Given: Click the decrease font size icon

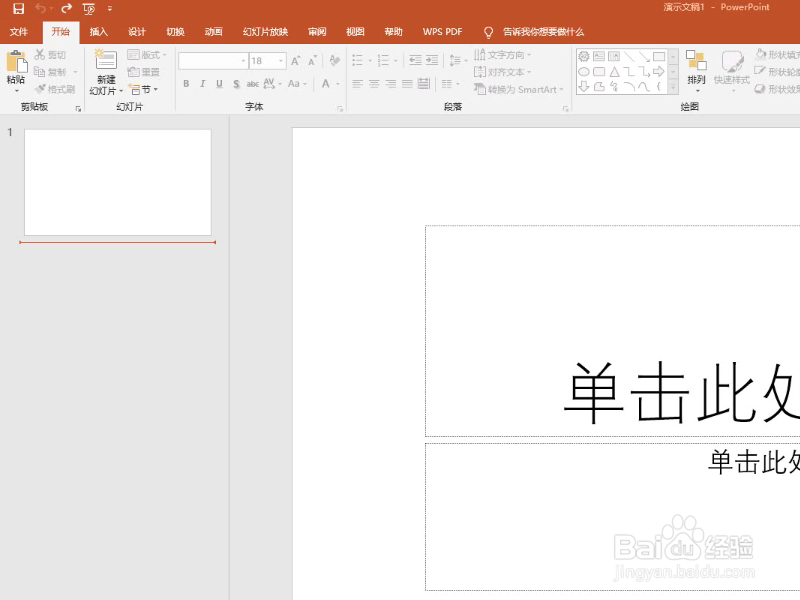Looking at the screenshot, I should pos(312,61).
